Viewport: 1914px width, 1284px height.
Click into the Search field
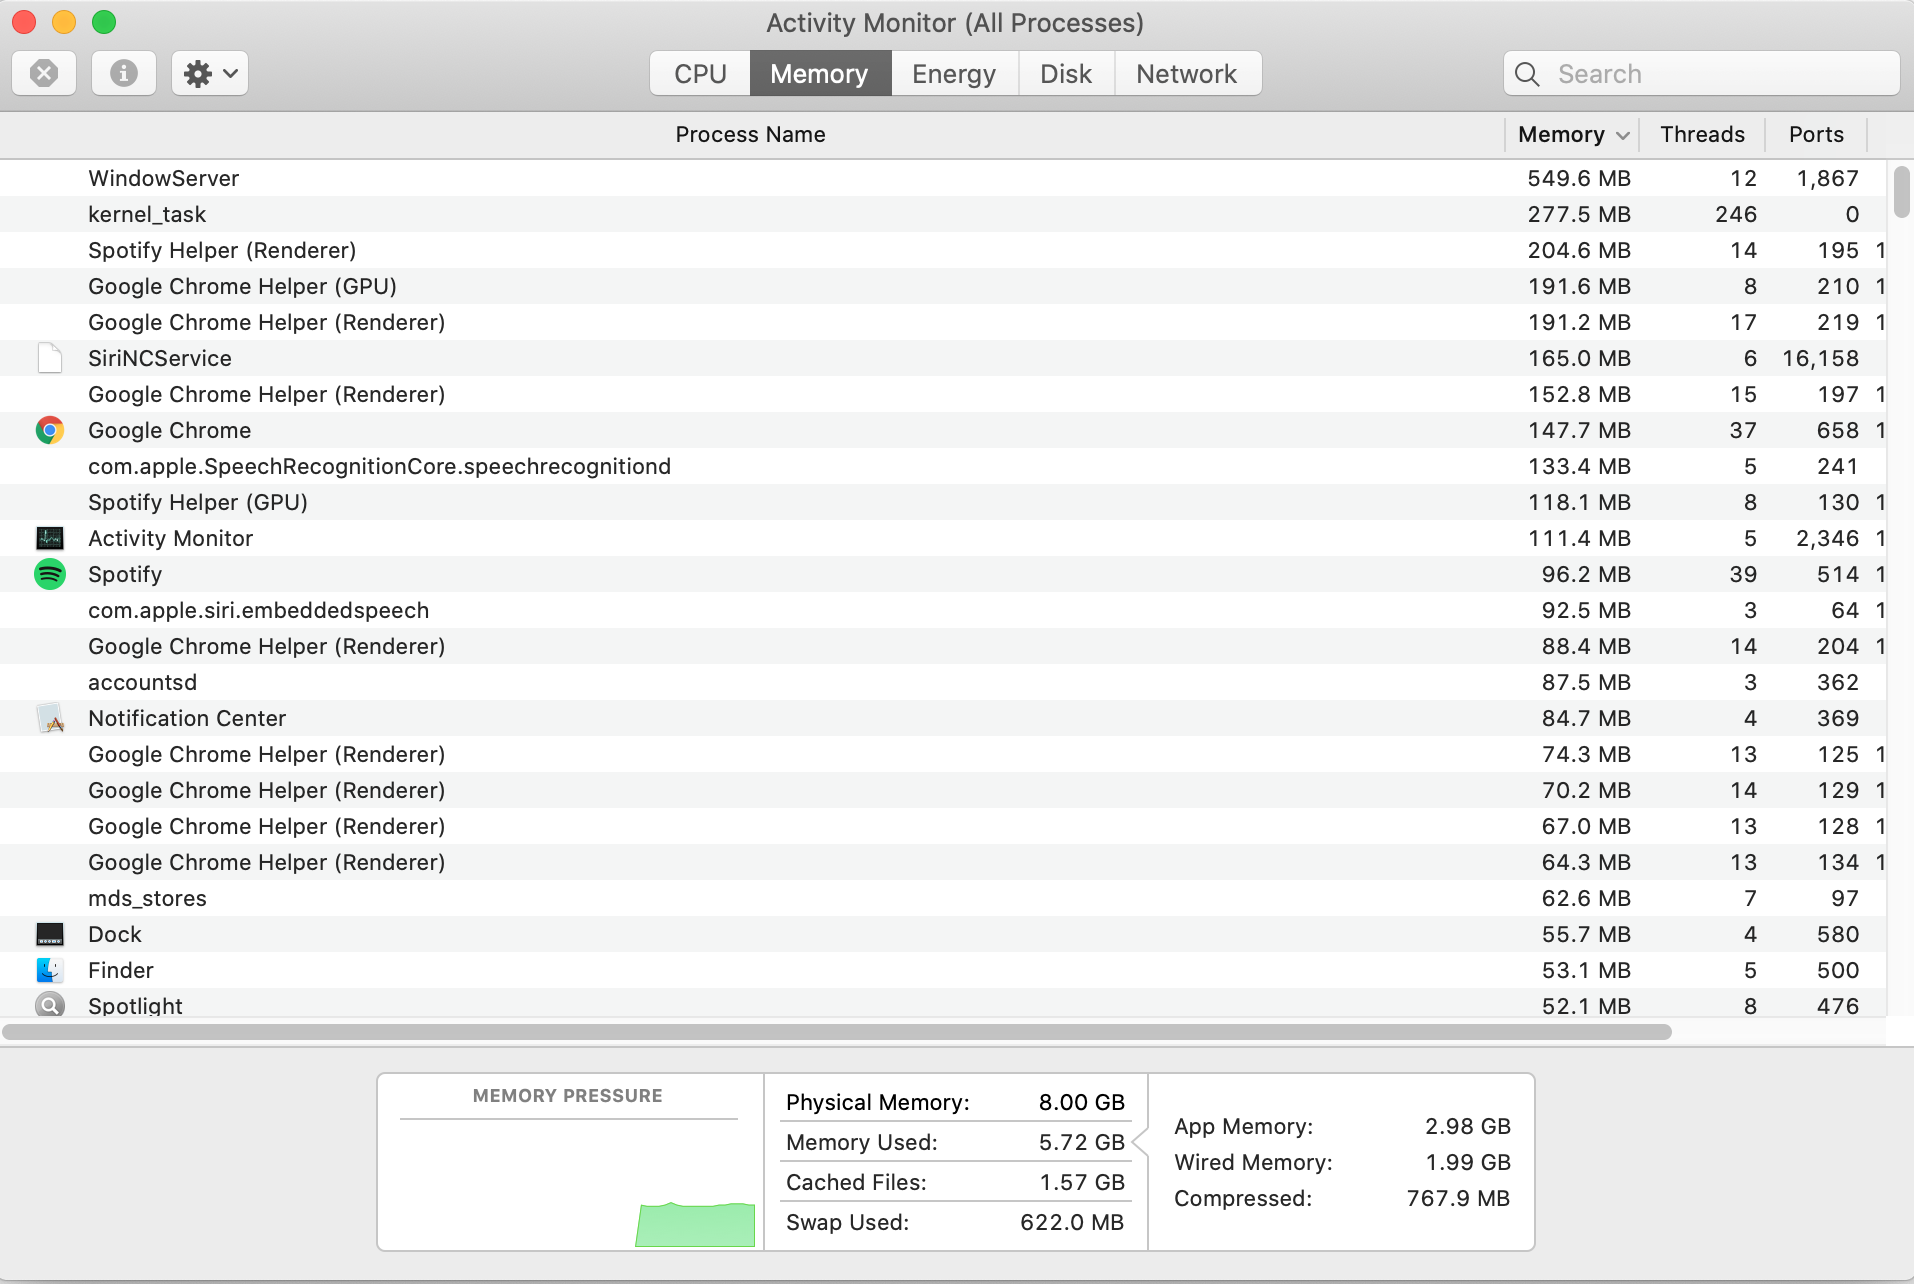point(1702,74)
